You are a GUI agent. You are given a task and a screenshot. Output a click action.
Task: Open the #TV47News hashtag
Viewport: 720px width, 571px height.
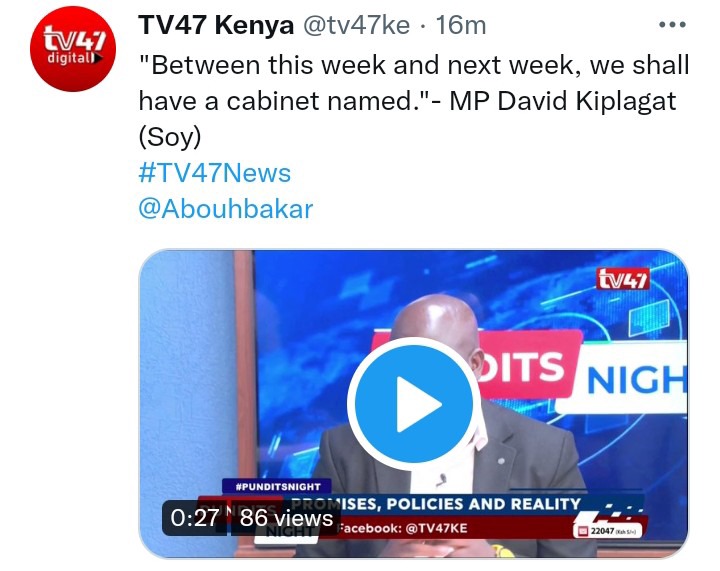coord(214,173)
